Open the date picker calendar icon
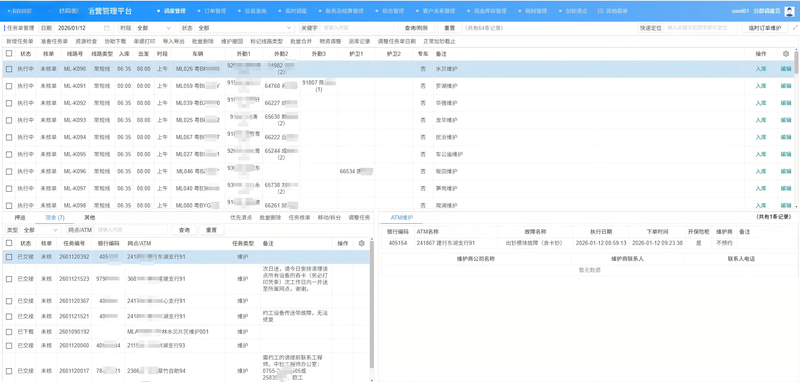 point(106,28)
